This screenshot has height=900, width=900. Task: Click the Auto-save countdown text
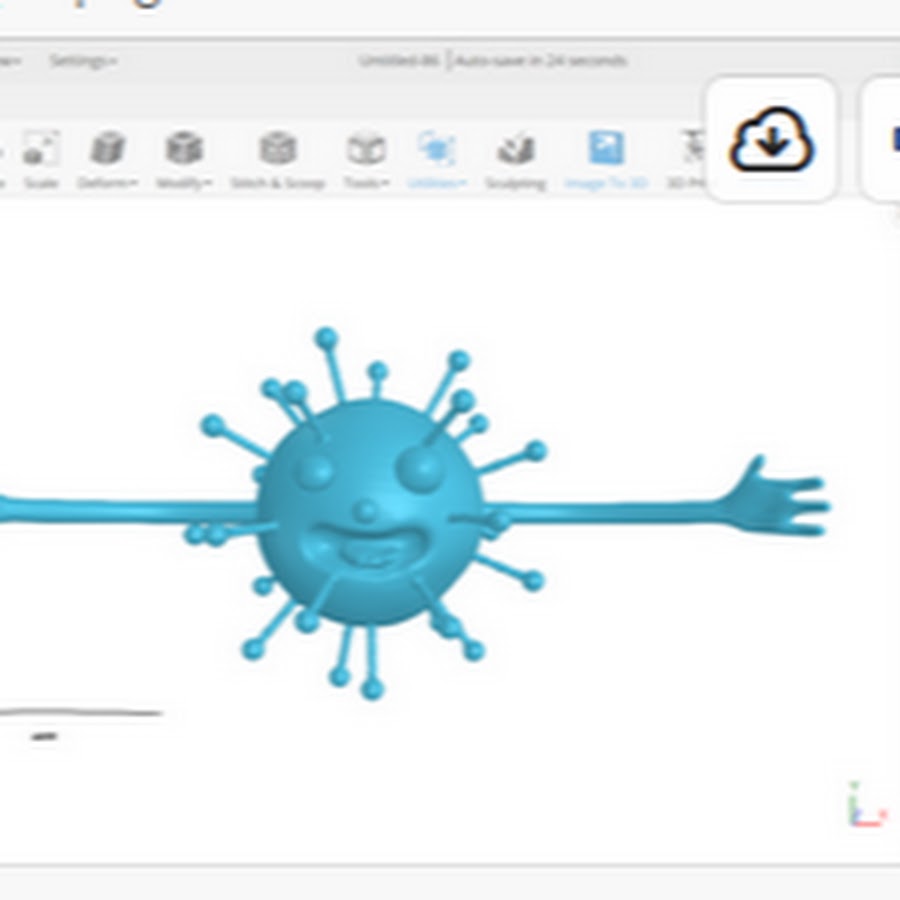541,60
